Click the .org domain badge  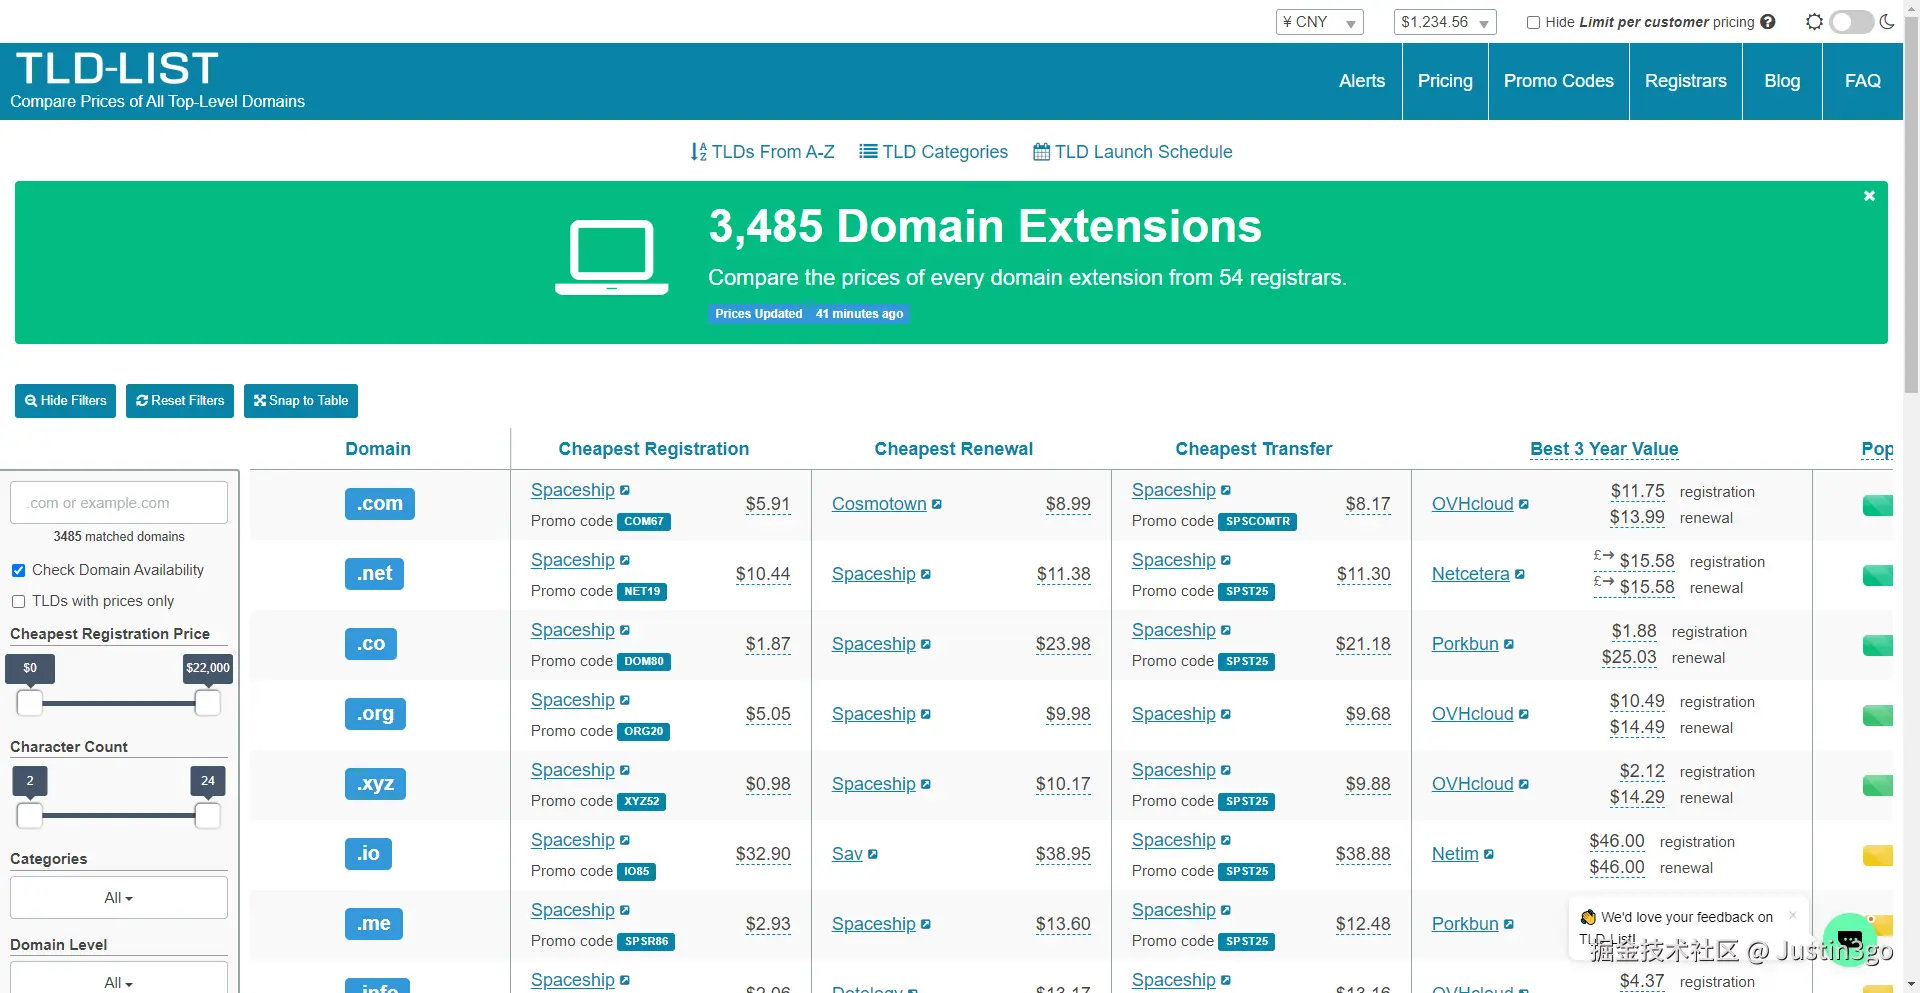coord(376,714)
